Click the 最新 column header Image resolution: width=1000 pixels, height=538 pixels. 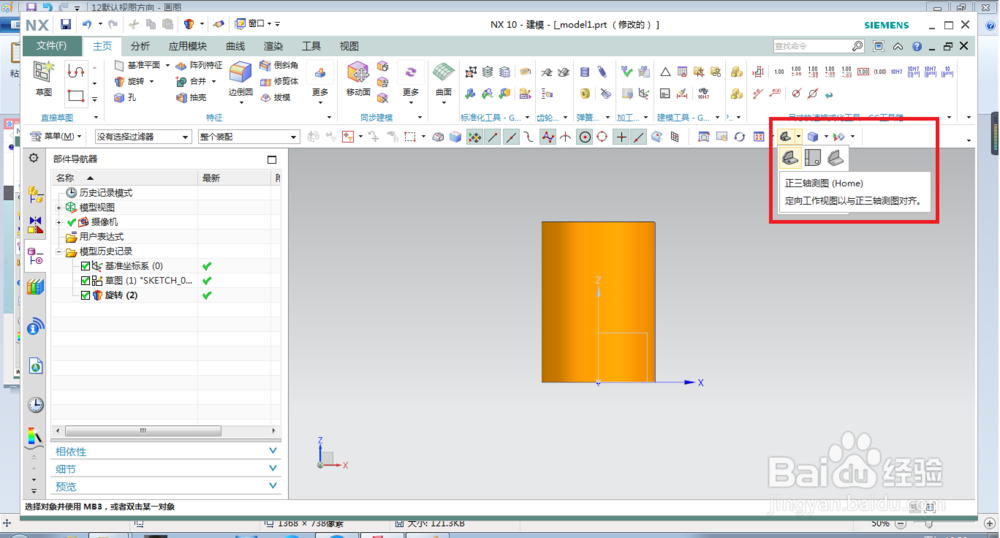click(x=235, y=178)
